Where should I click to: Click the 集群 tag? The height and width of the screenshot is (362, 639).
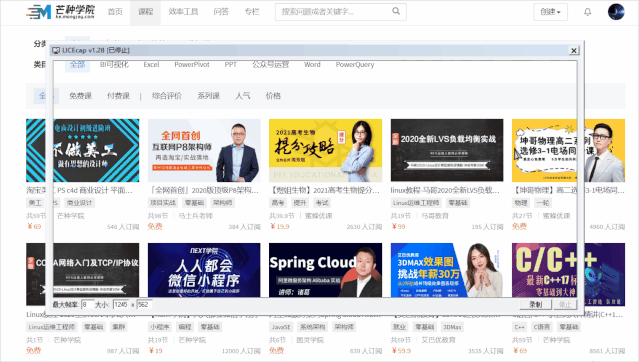click(x=119, y=327)
